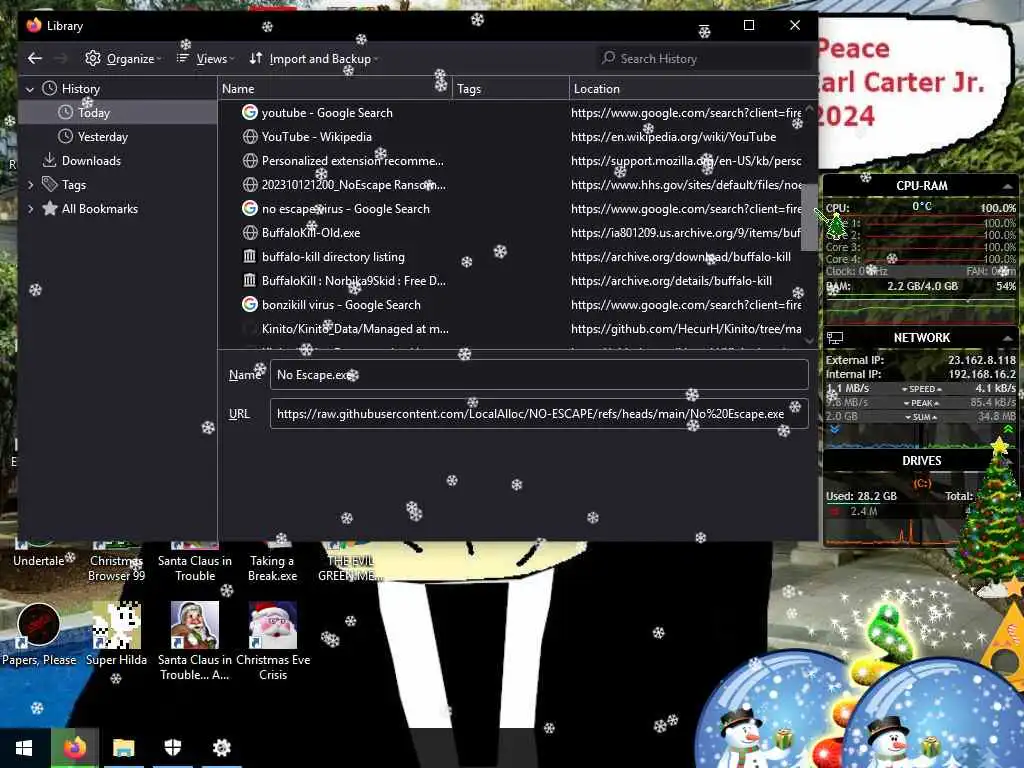Toggle PEAK section in Network widget
The height and width of the screenshot is (768, 1024).
click(922, 403)
